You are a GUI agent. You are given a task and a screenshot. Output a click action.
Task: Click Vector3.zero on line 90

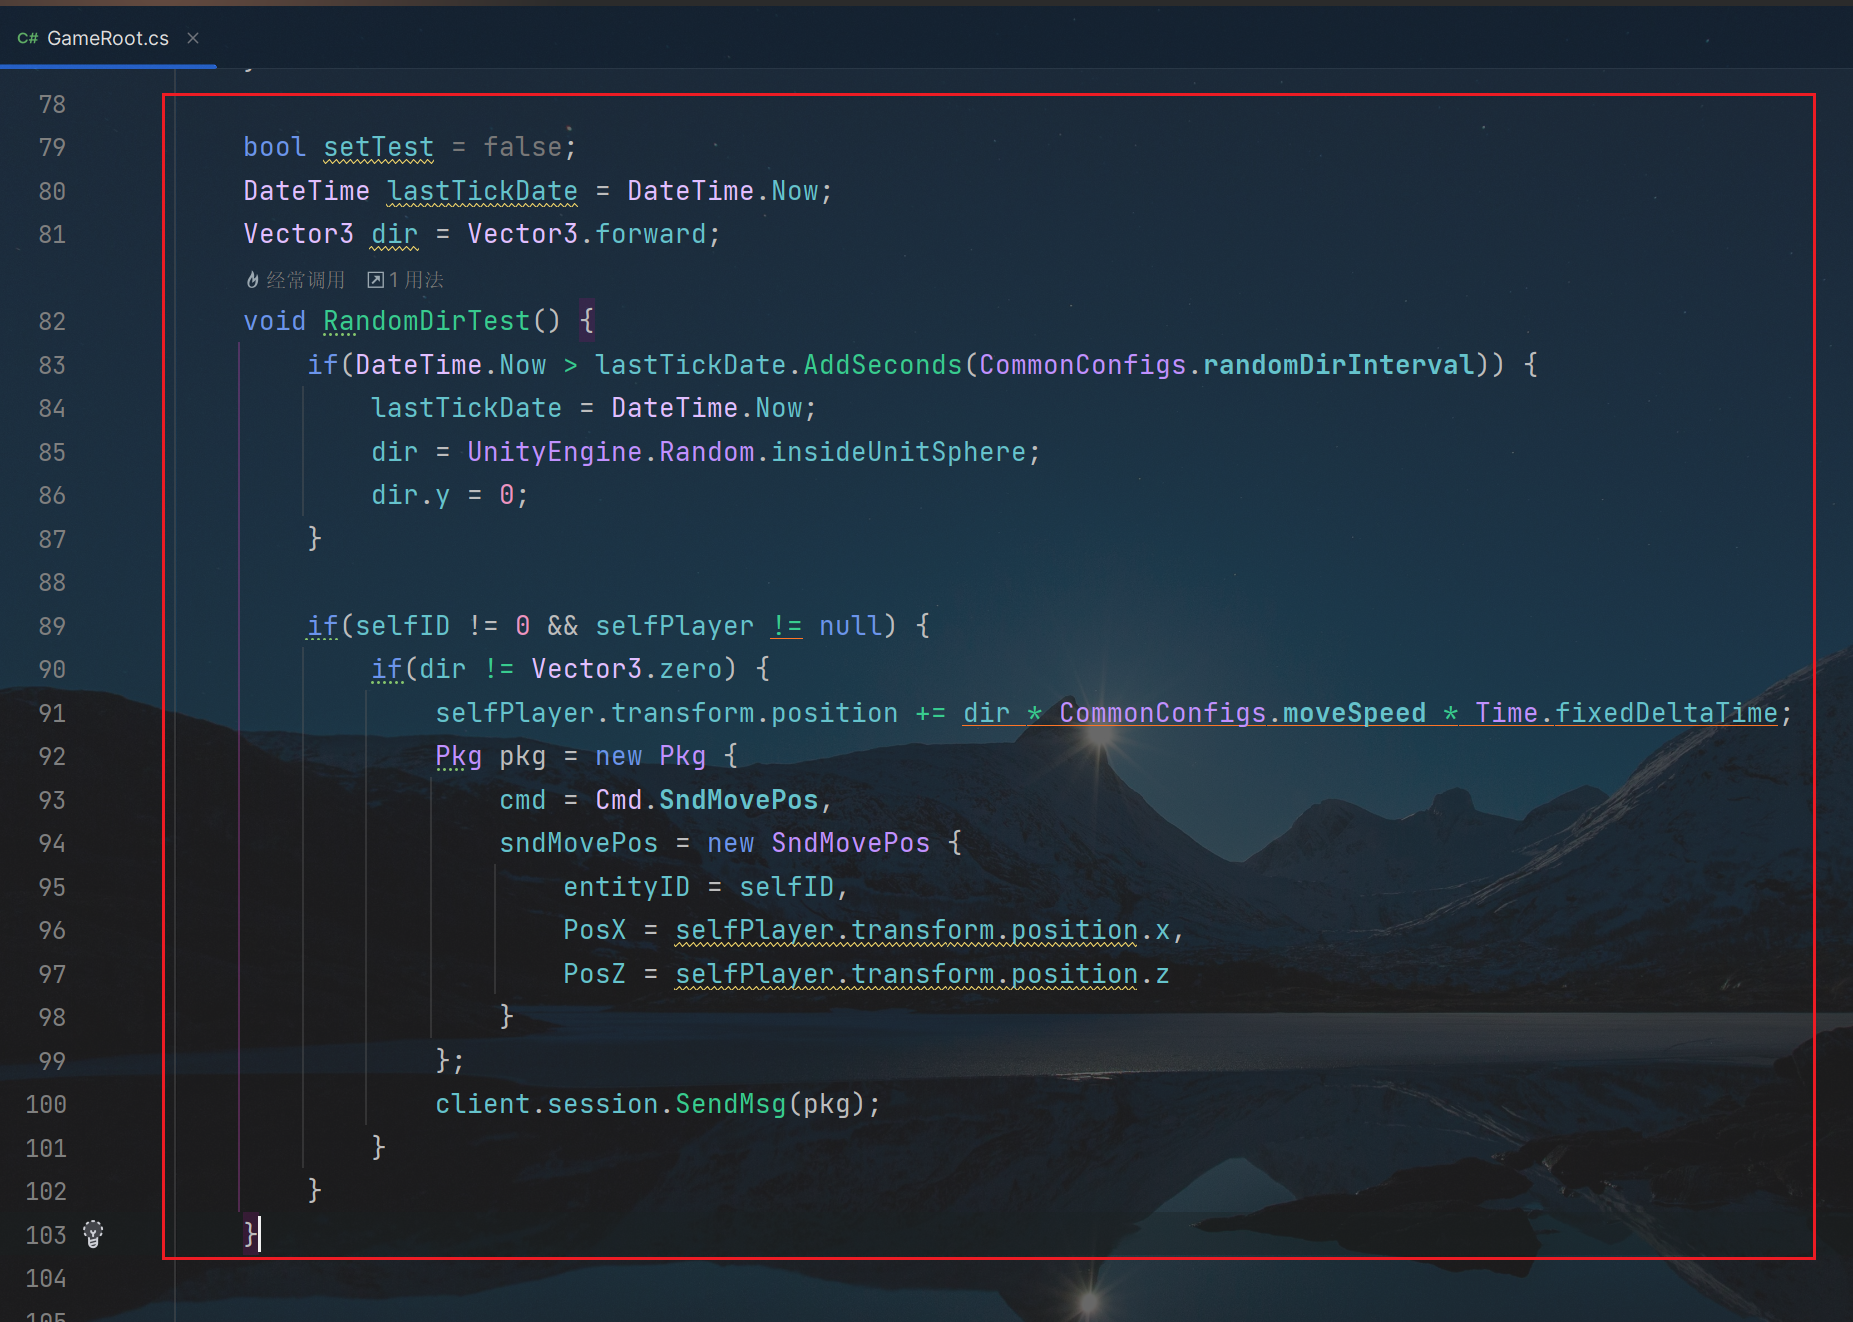point(626,669)
